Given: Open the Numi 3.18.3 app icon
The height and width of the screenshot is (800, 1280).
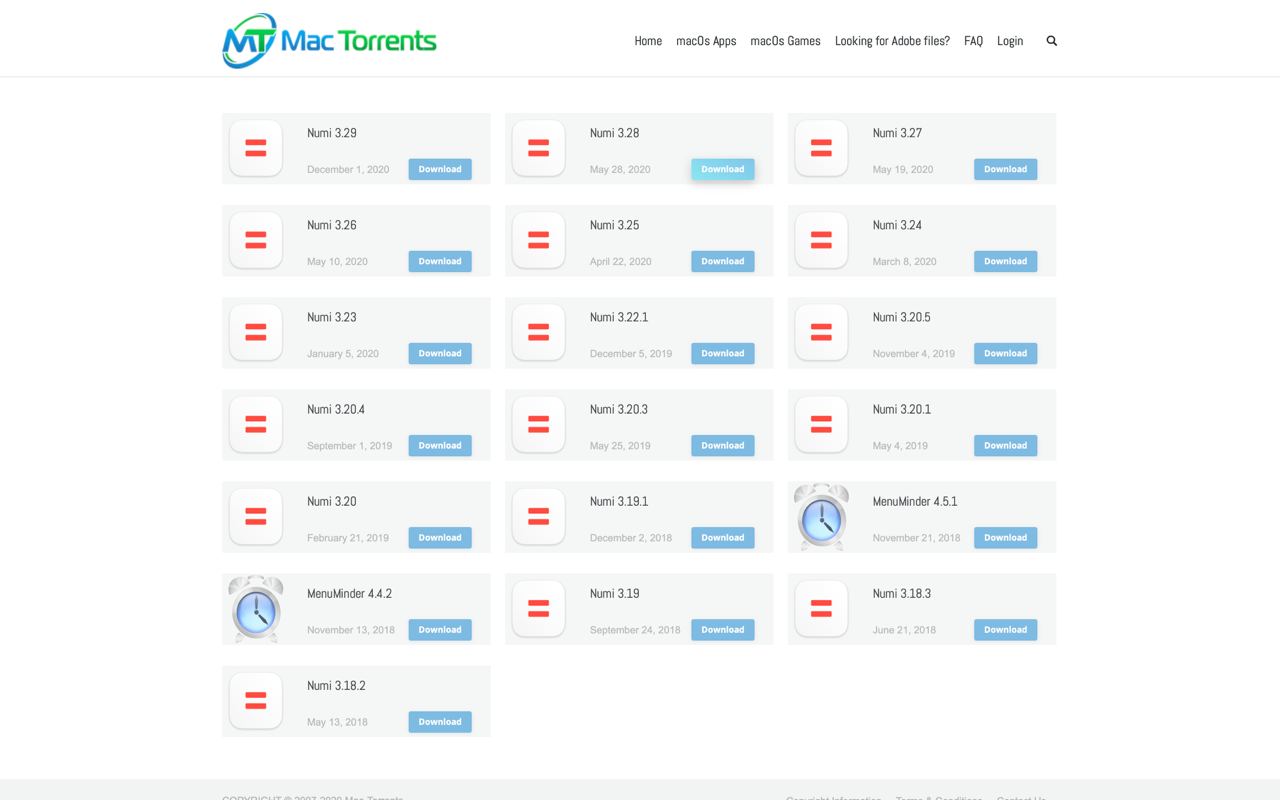Looking at the screenshot, I should pos(821,608).
